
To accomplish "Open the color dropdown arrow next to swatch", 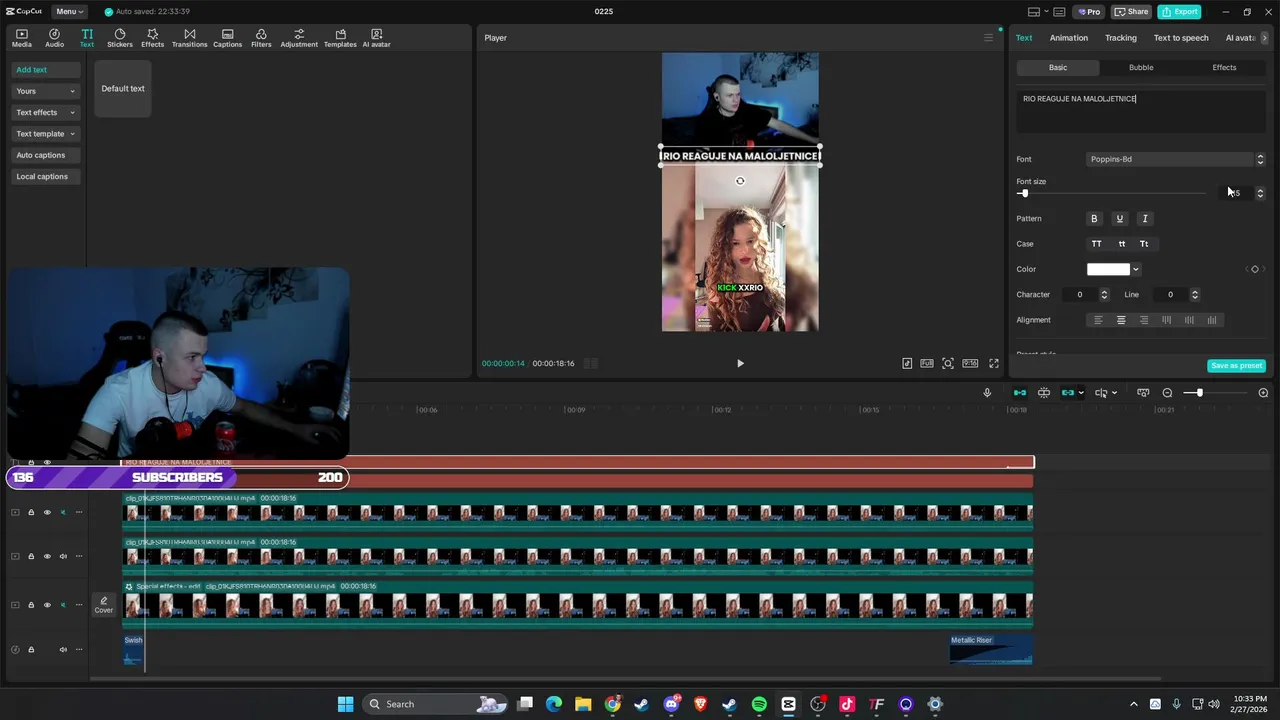I will (x=1135, y=269).
